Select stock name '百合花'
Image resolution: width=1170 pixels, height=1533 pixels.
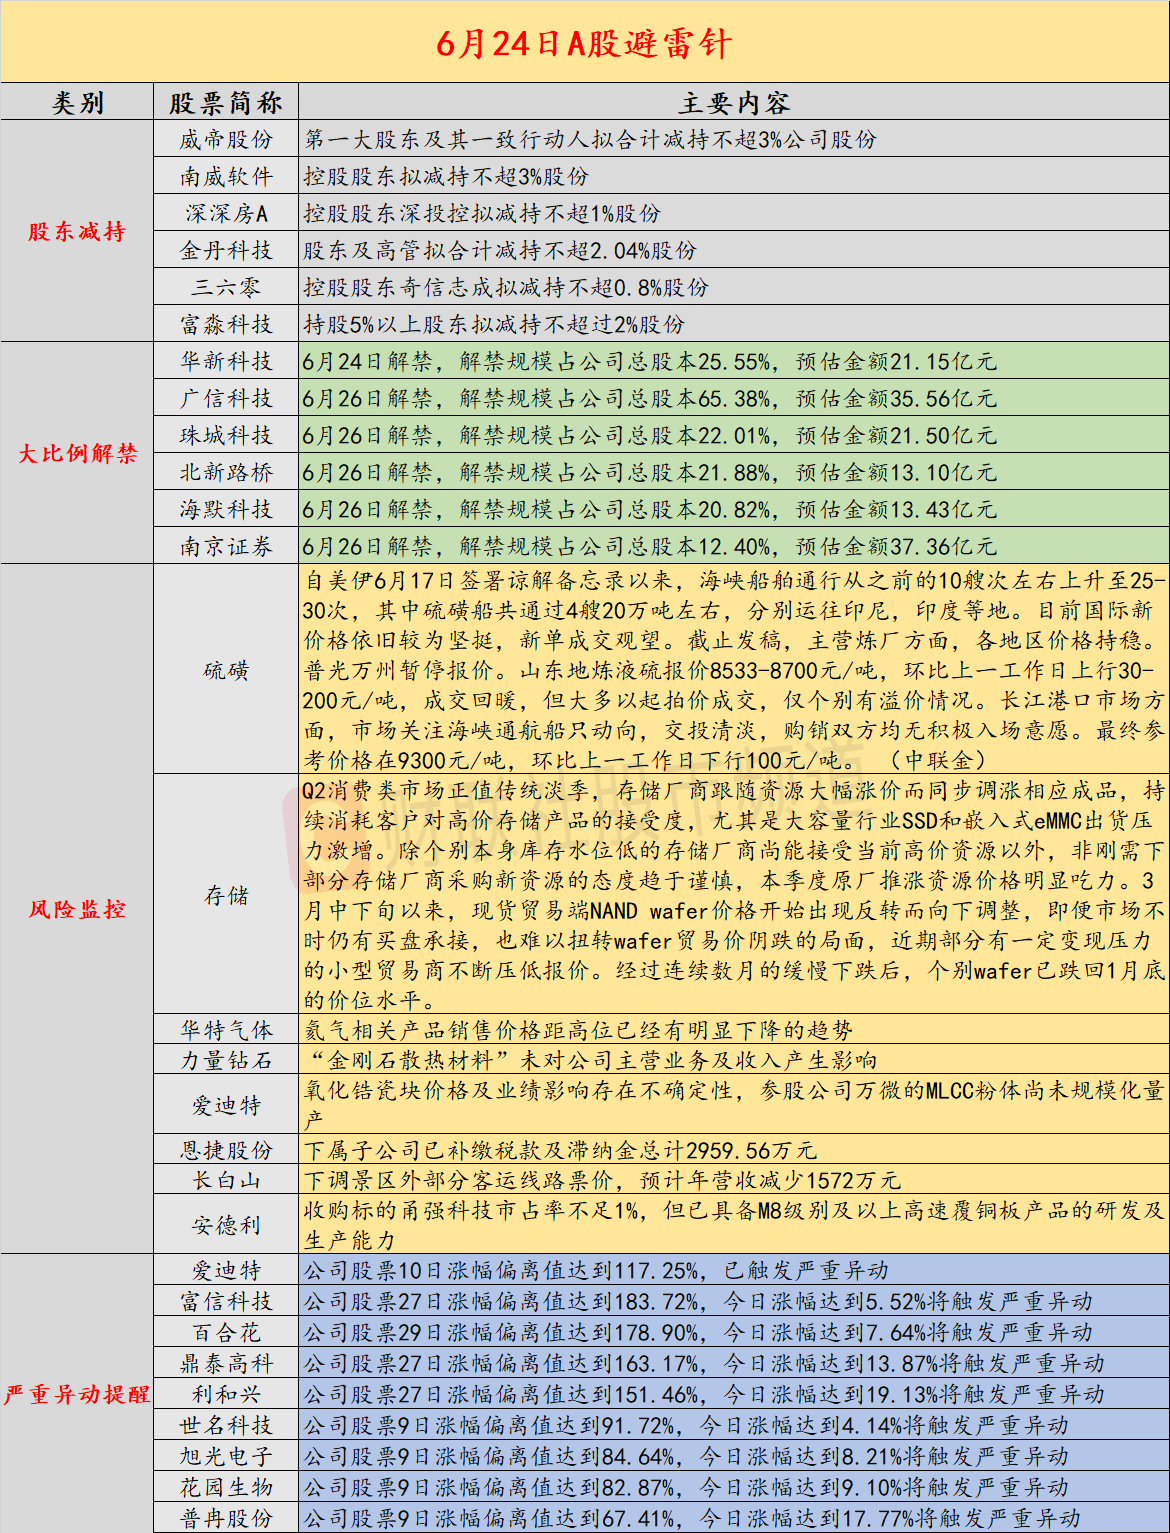pyautogui.click(x=226, y=1332)
